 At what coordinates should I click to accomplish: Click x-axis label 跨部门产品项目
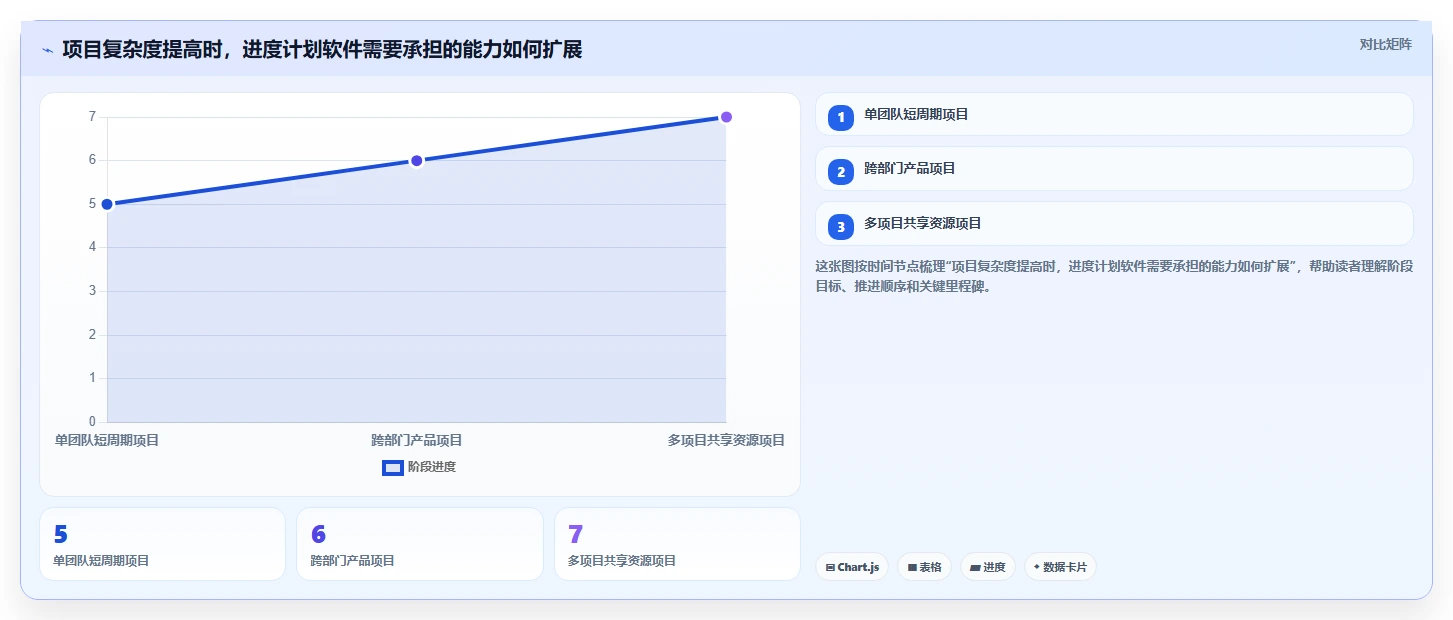click(x=417, y=440)
